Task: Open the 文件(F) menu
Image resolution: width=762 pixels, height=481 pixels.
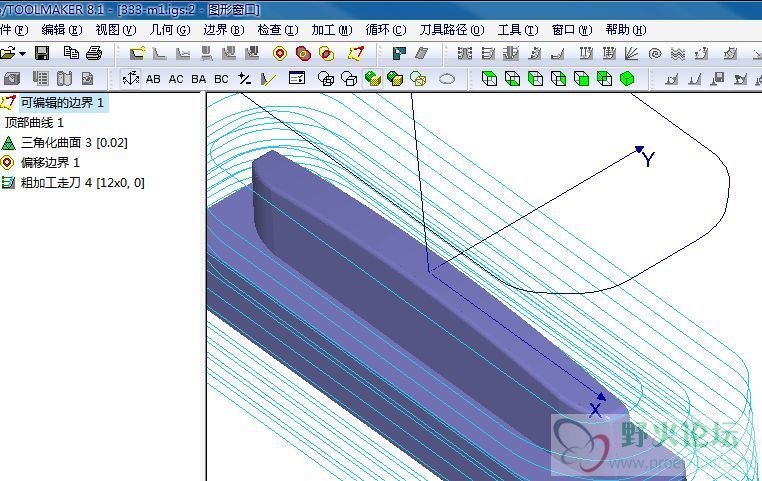Action: (x=14, y=30)
